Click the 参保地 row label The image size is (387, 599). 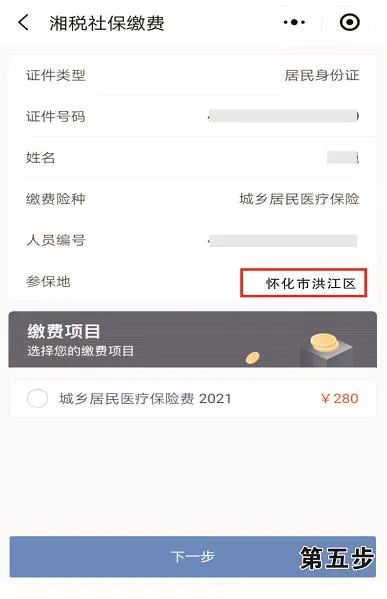click(48, 282)
